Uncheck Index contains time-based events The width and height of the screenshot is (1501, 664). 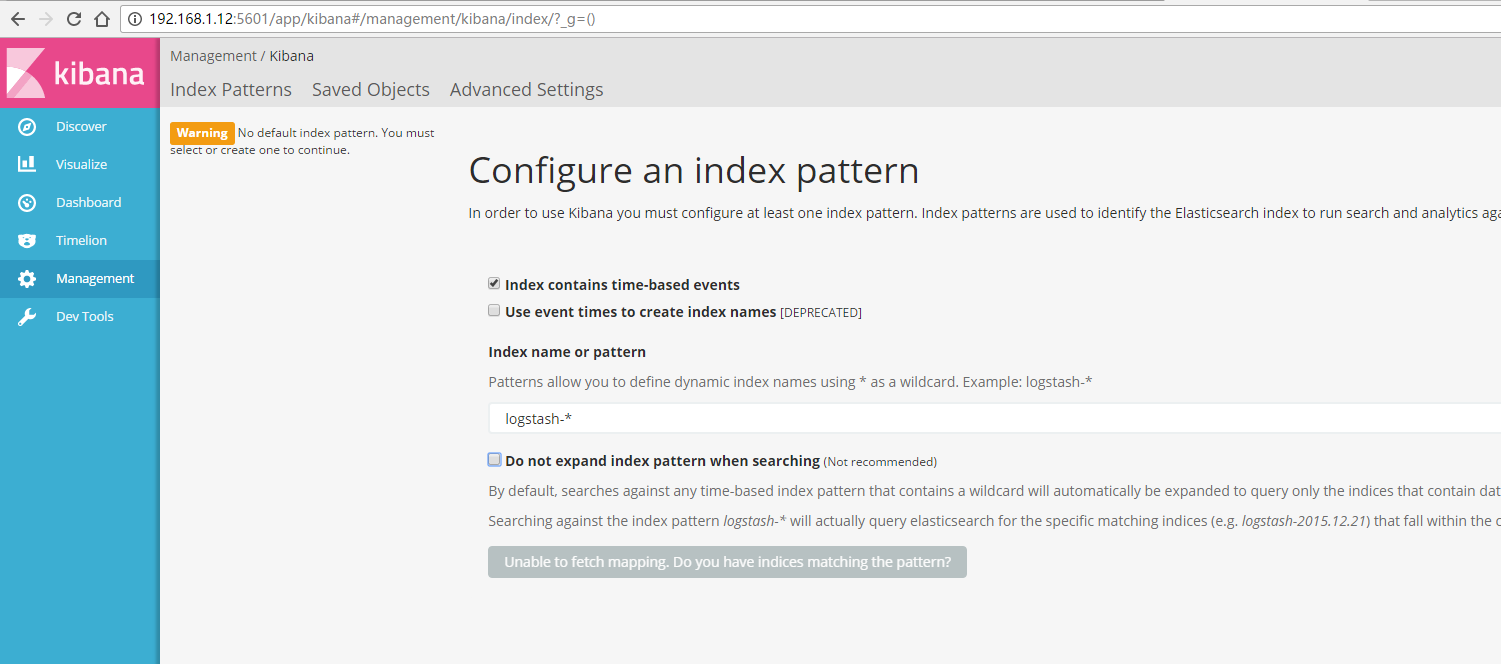[494, 284]
